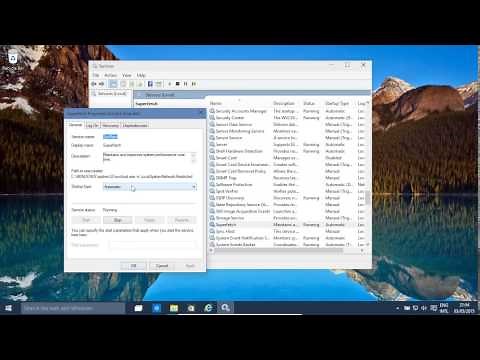The width and height of the screenshot is (480, 360).
Task: Show hidden system tray icons
Action: [398, 308]
